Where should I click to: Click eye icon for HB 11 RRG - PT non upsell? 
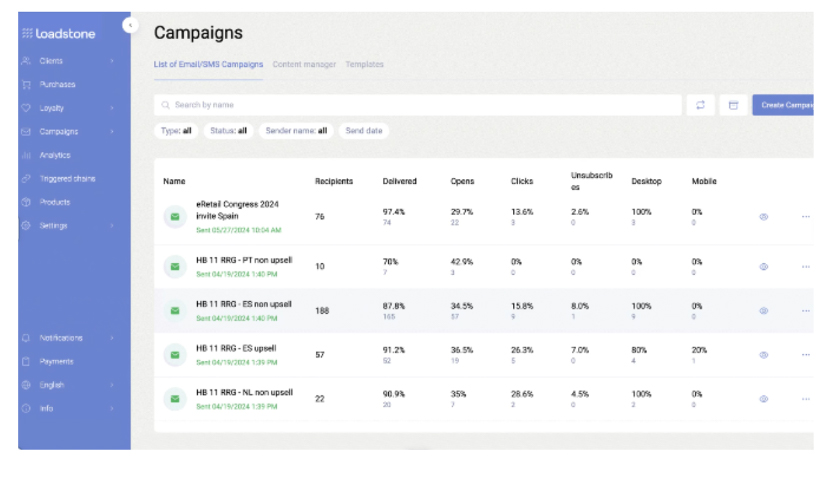pyautogui.click(x=763, y=266)
